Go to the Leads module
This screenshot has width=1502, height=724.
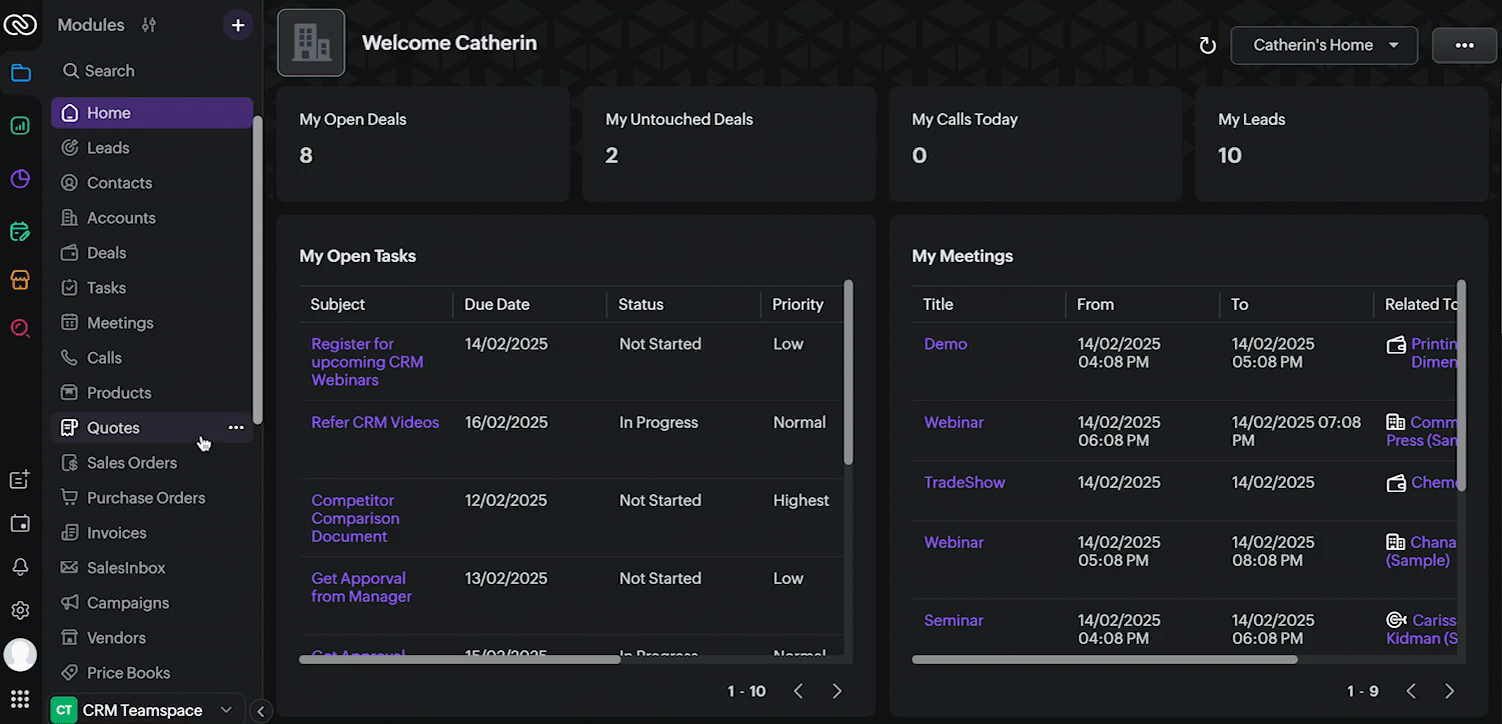pos(108,148)
